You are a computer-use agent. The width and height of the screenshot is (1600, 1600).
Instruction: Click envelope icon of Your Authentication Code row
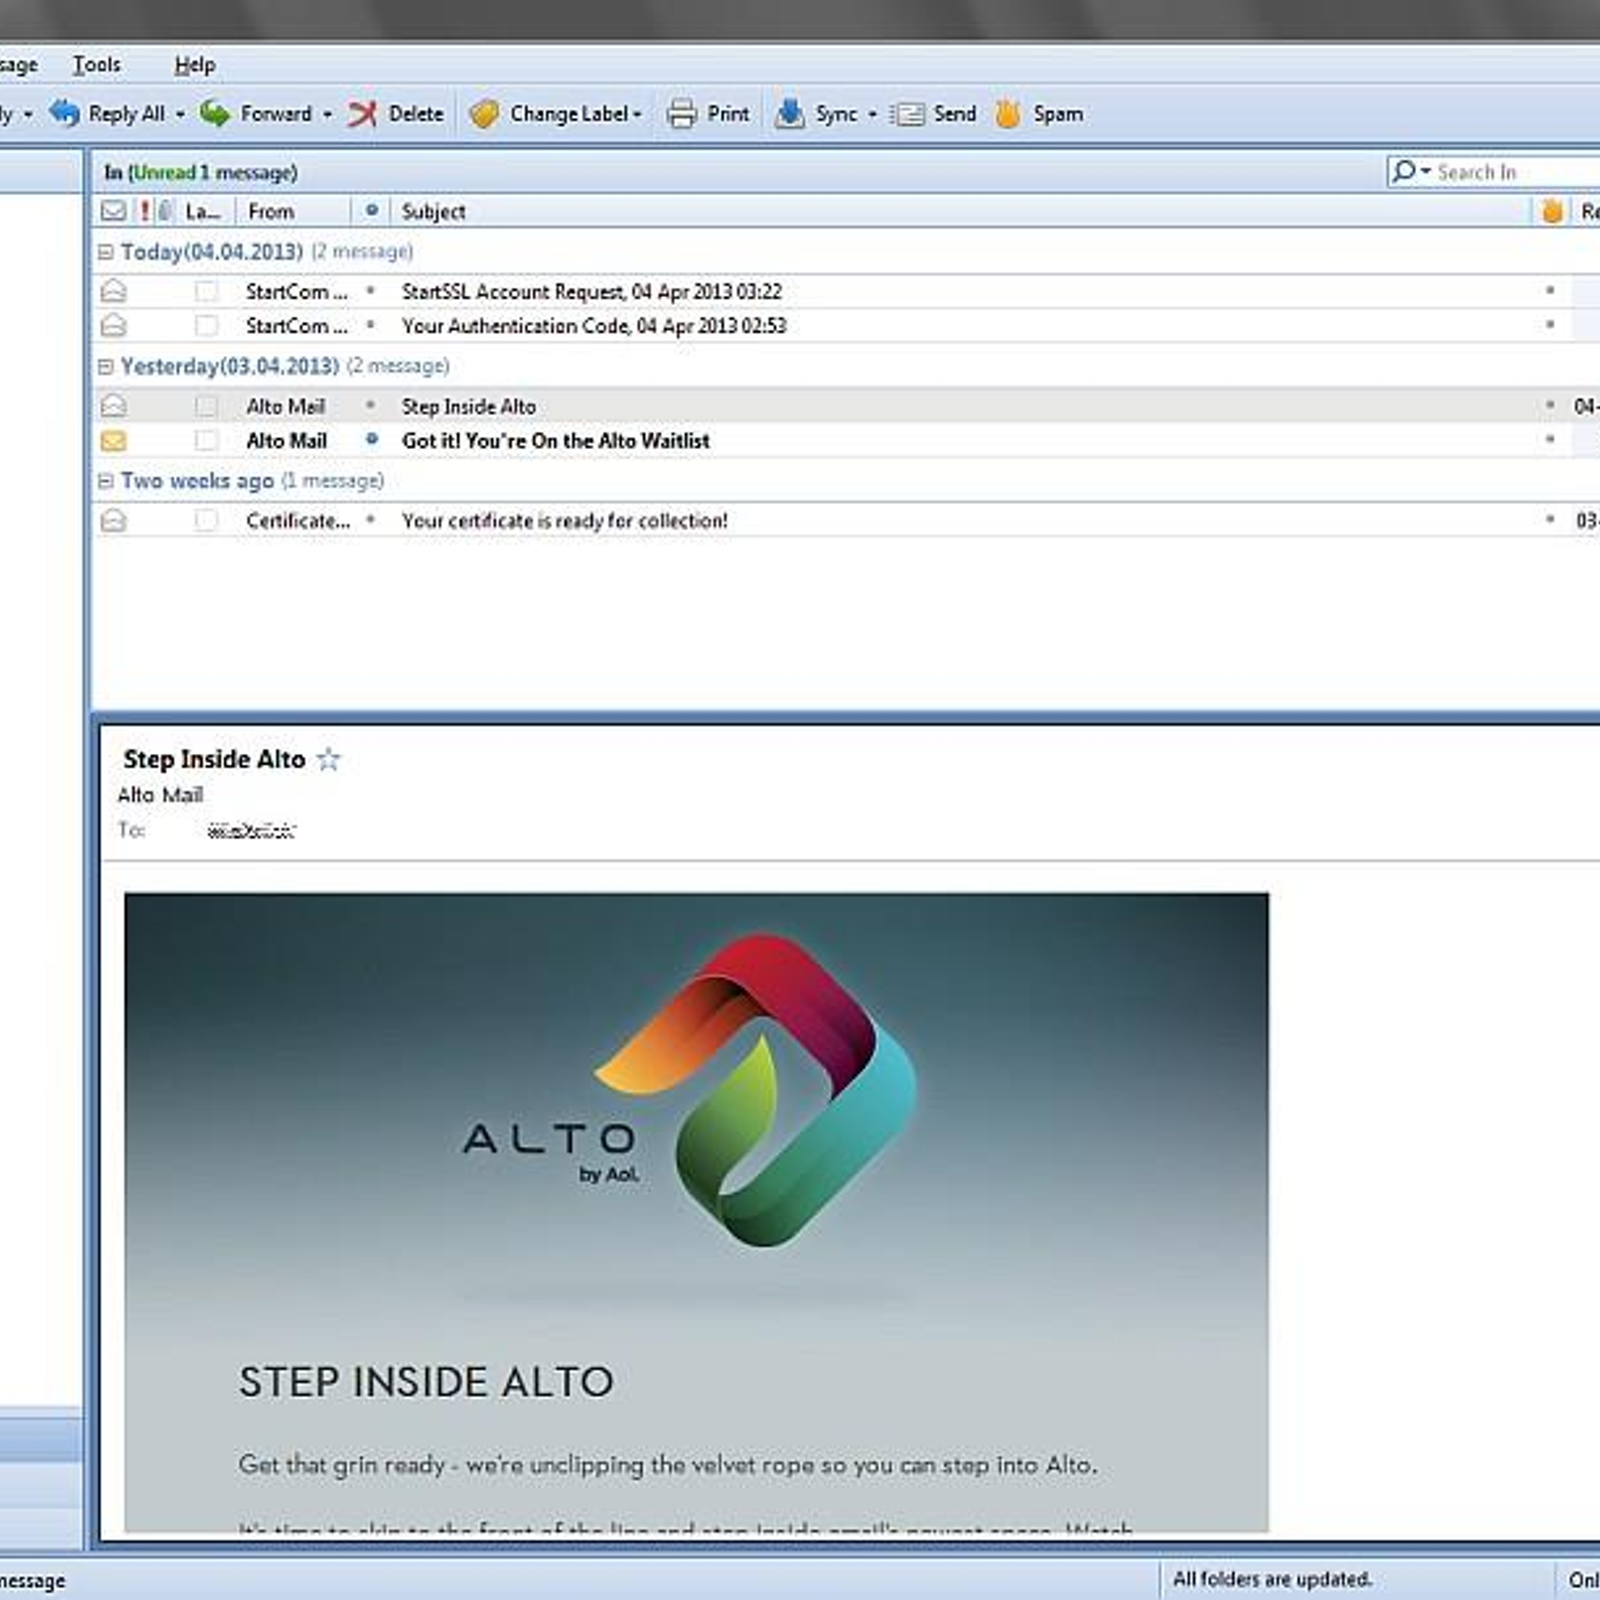[x=114, y=325]
